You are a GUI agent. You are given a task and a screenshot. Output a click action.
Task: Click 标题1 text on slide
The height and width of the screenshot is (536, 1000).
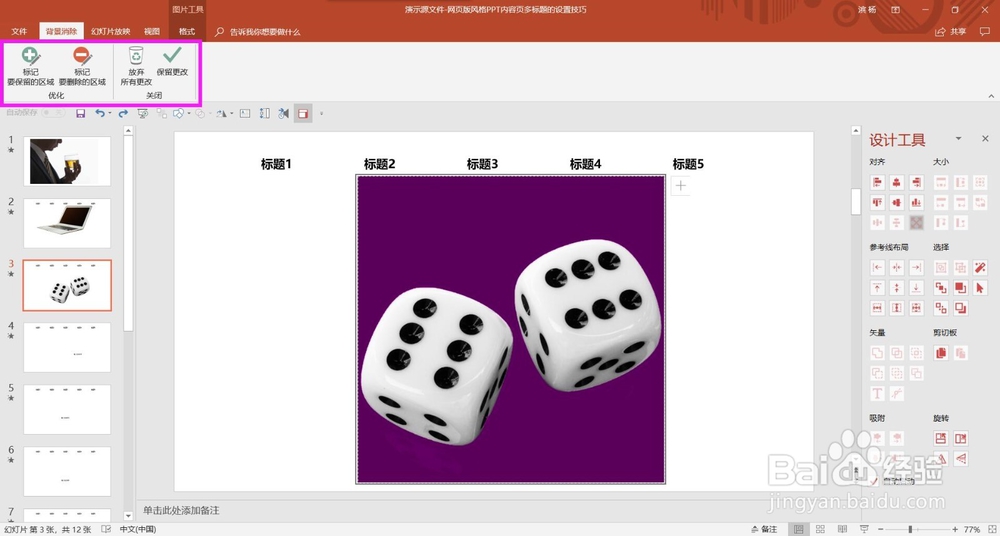click(276, 164)
